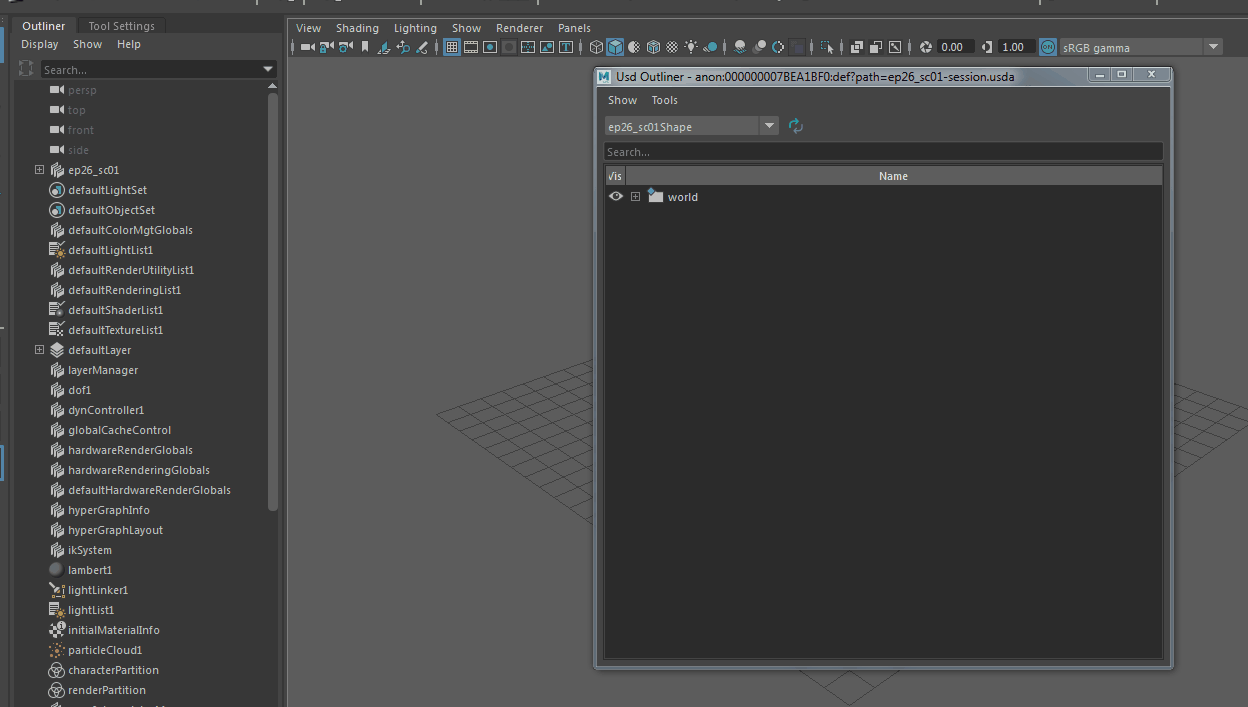Click the search field in Usd Outliner

[x=883, y=151]
